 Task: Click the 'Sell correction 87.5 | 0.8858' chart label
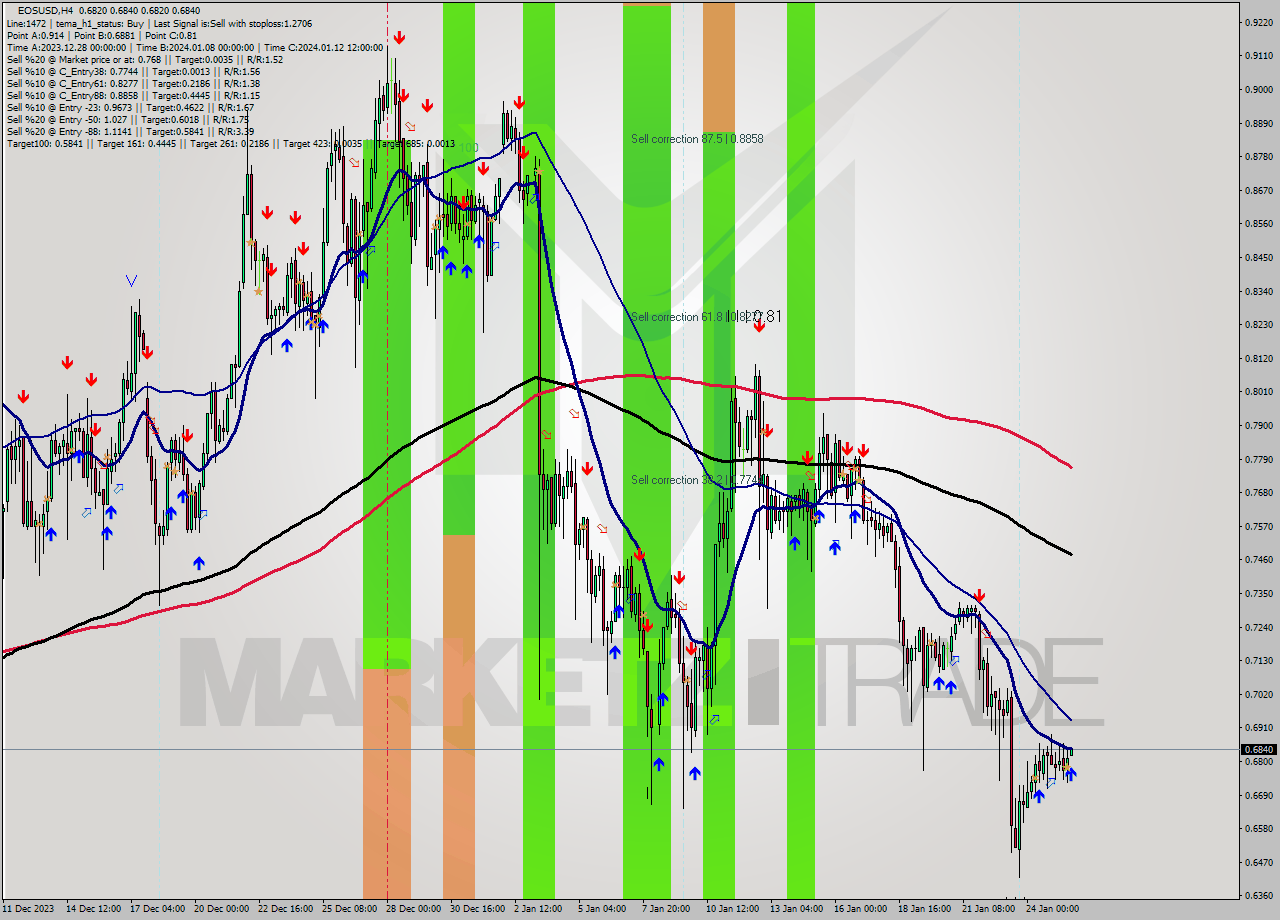pos(697,139)
